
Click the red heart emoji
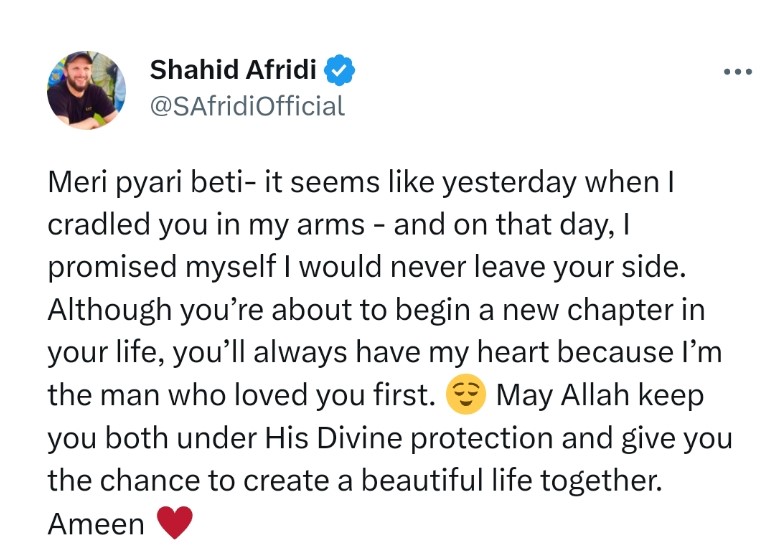(170, 523)
